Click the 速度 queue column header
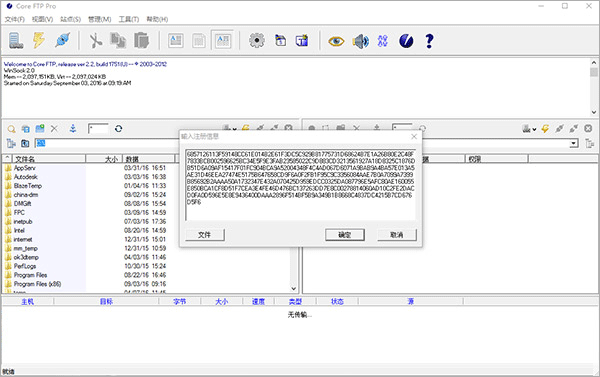 (258, 302)
